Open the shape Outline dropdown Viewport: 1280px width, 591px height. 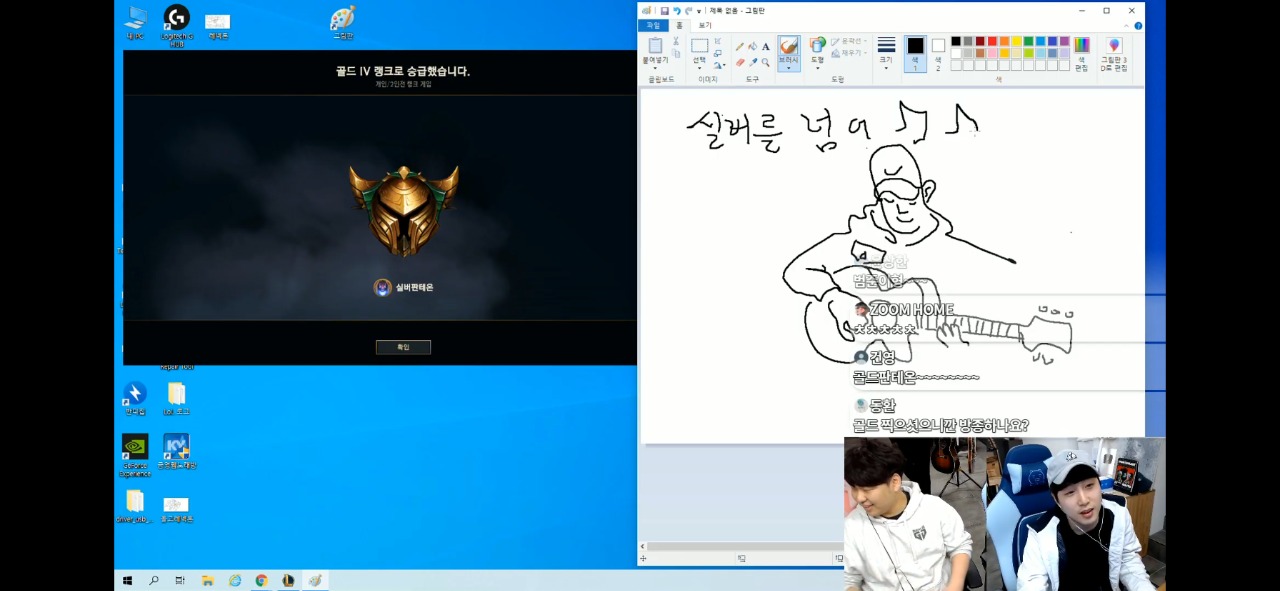click(851, 41)
